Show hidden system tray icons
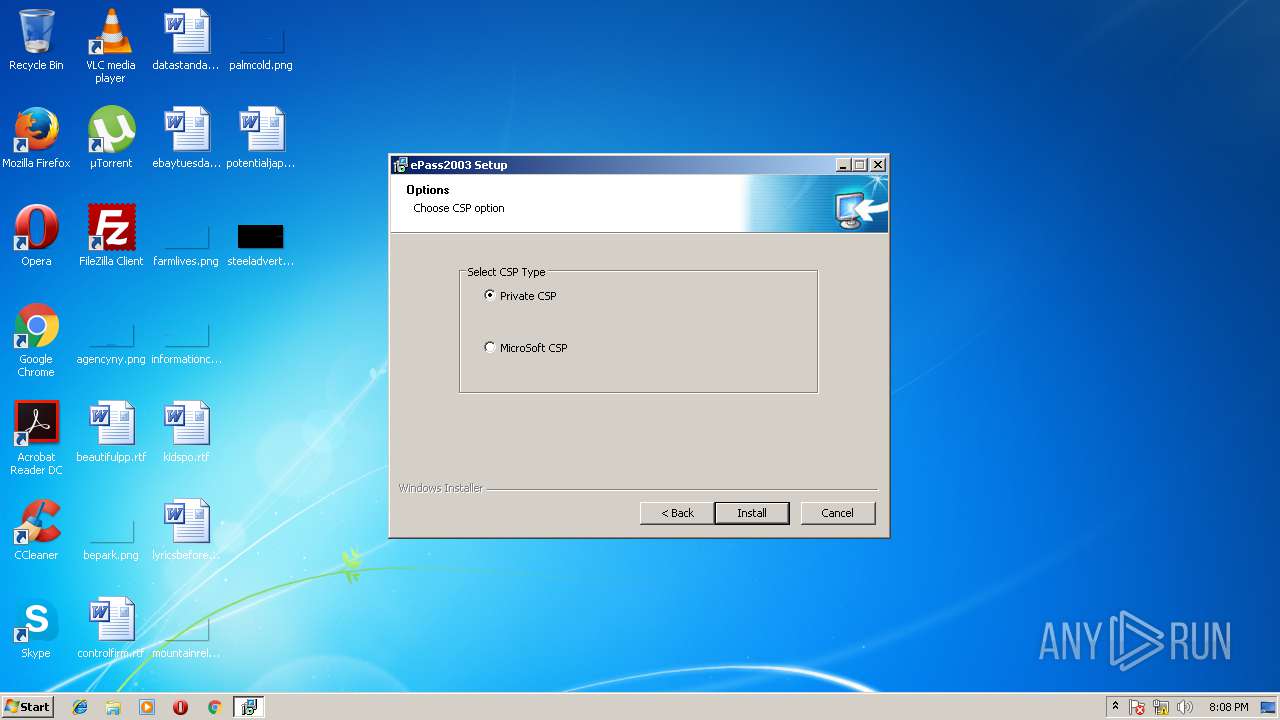 [1115, 707]
